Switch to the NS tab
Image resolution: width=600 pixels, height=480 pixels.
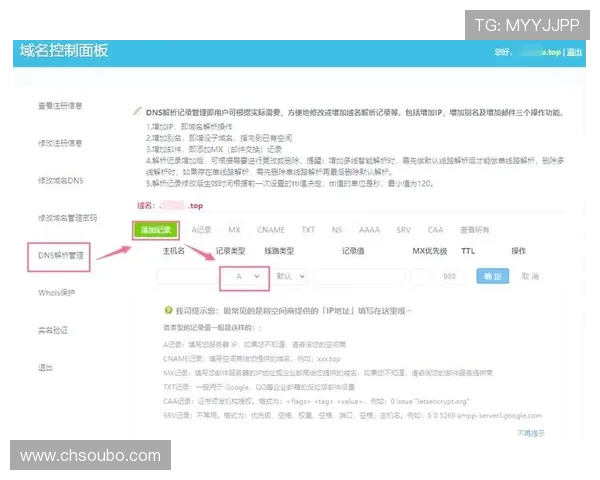tap(337, 230)
